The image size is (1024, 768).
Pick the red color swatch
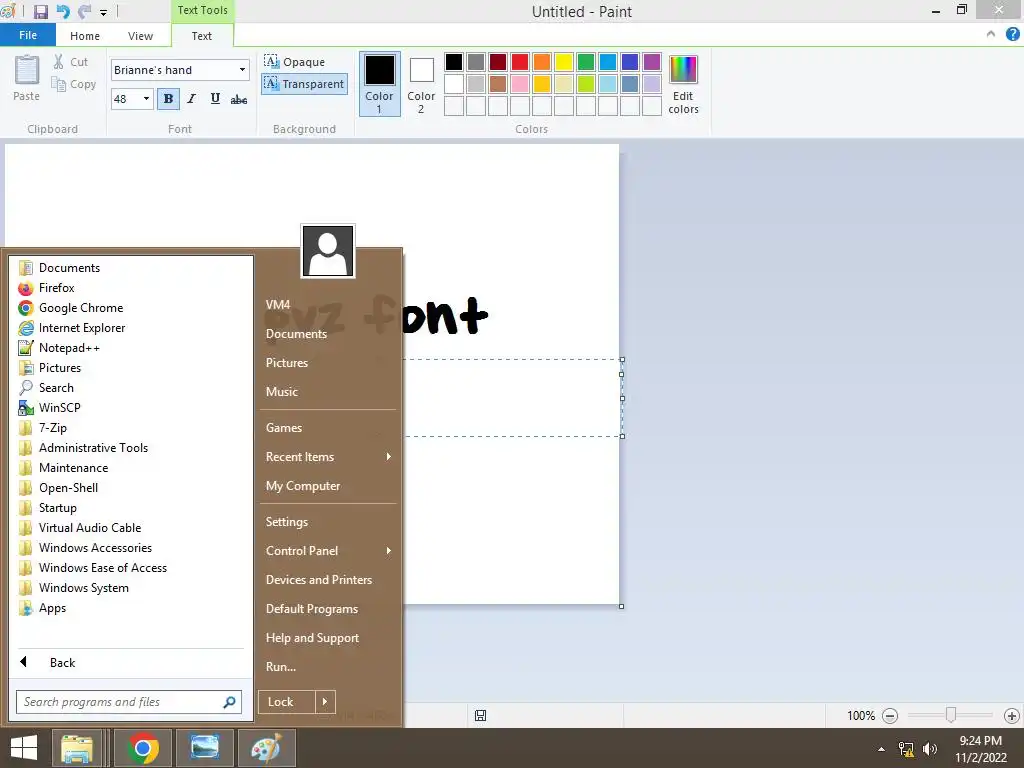pyautogui.click(x=520, y=62)
